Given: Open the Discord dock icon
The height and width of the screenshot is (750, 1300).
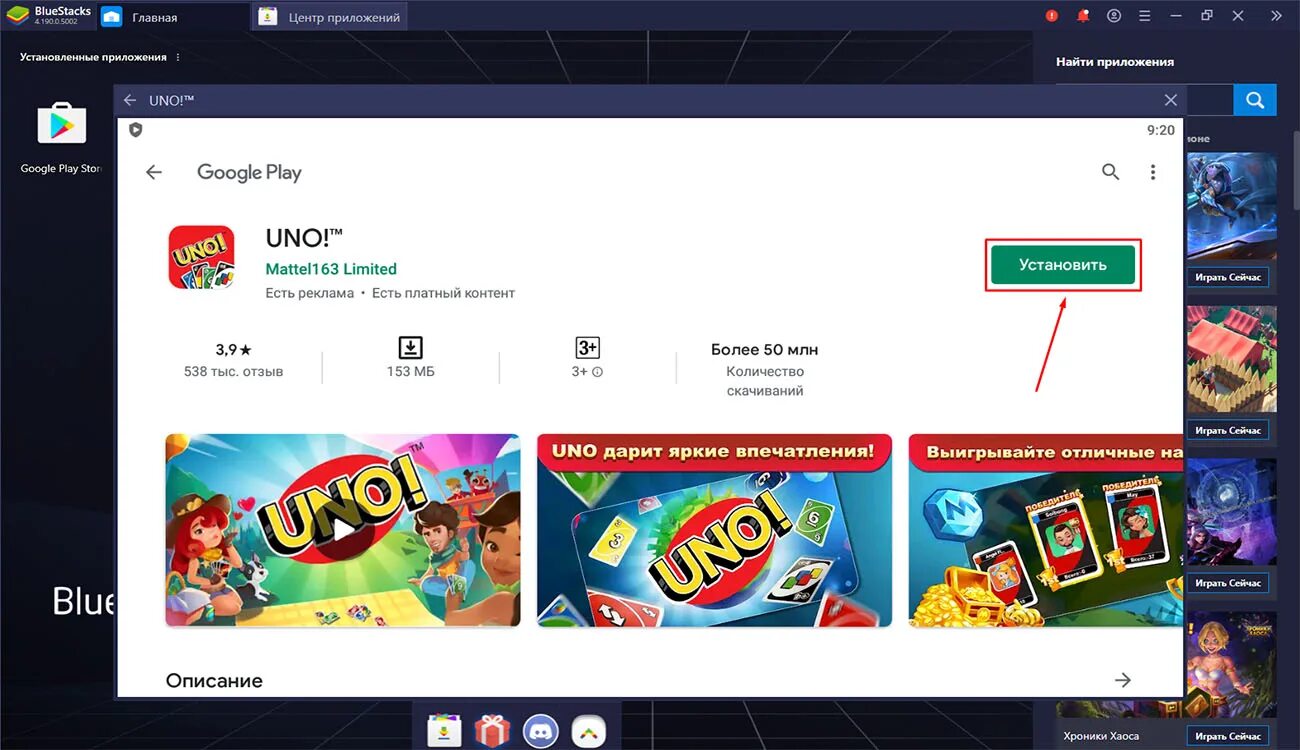Looking at the screenshot, I should [x=541, y=732].
